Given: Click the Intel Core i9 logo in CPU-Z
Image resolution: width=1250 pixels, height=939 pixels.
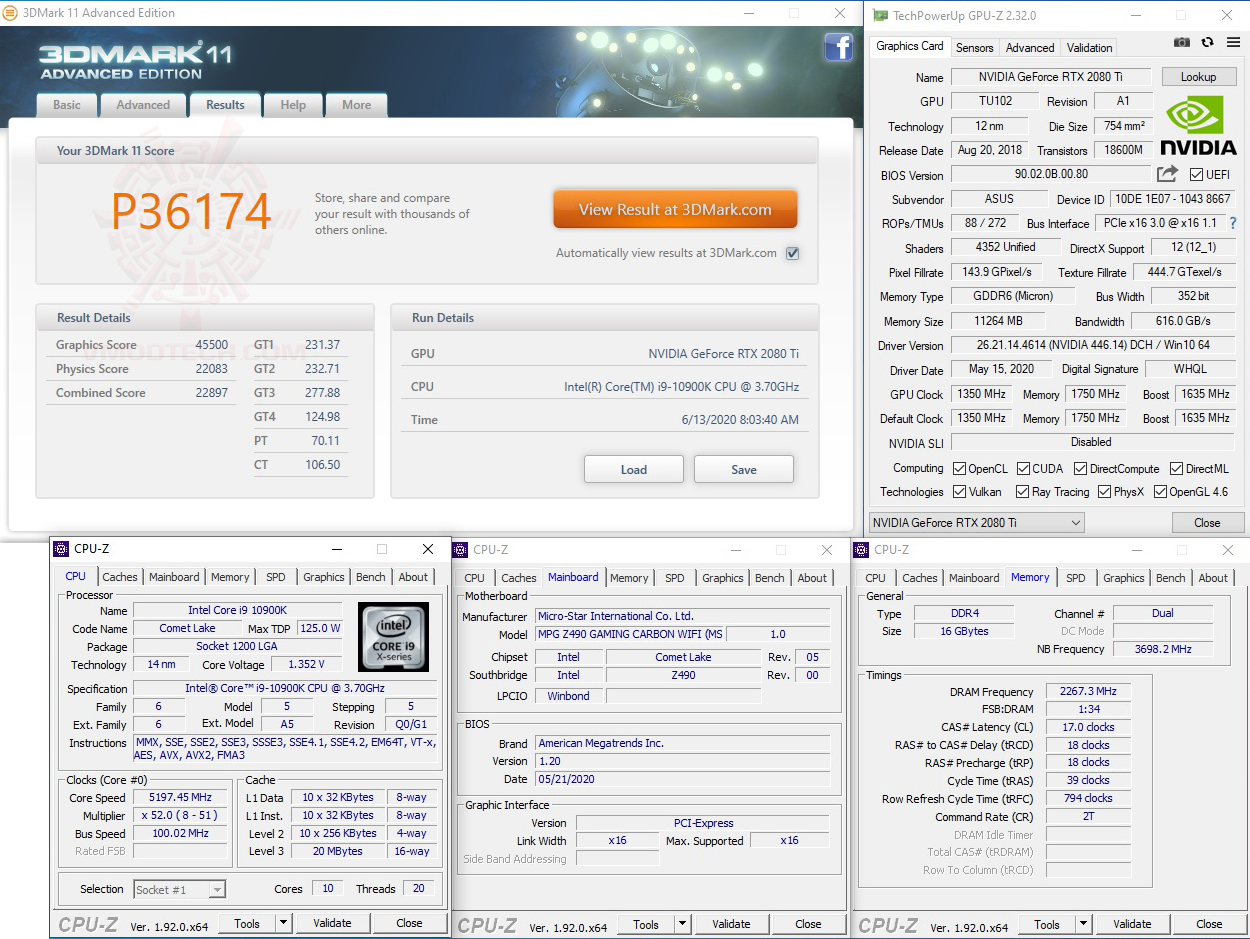Looking at the screenshot, I should pos(392,636).
